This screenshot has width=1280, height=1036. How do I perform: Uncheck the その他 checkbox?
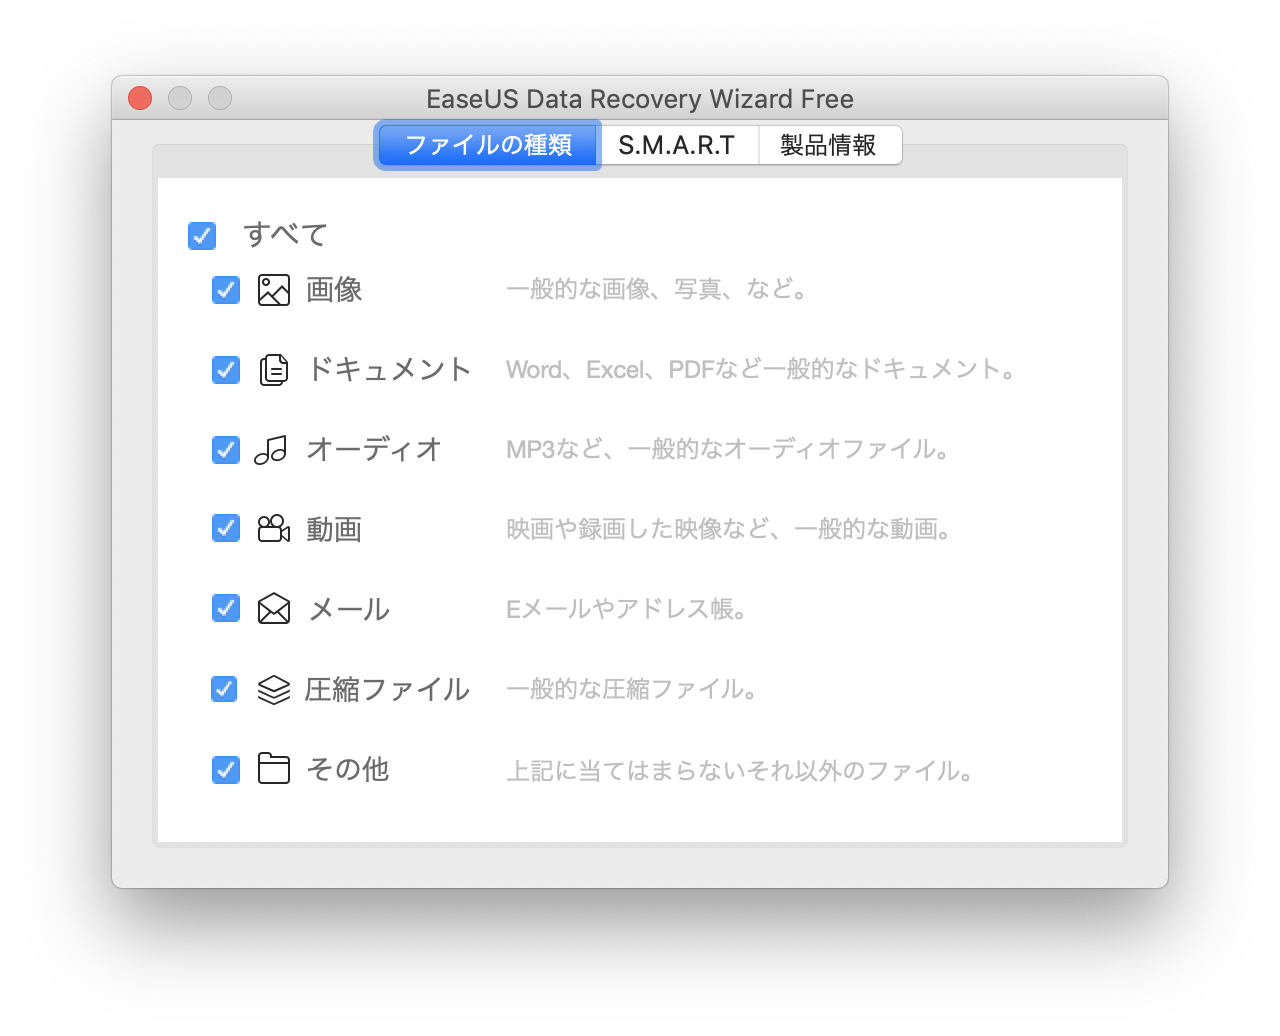(226, 769)
